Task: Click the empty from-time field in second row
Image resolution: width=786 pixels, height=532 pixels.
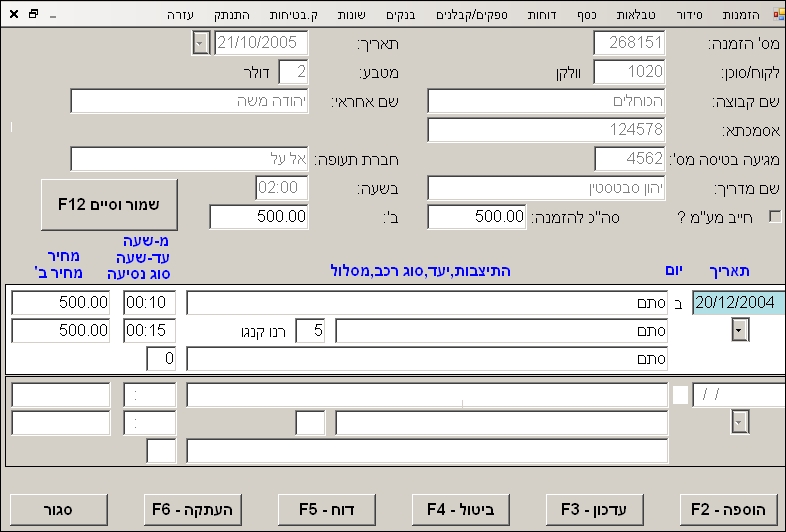Action: click(149, 395)
